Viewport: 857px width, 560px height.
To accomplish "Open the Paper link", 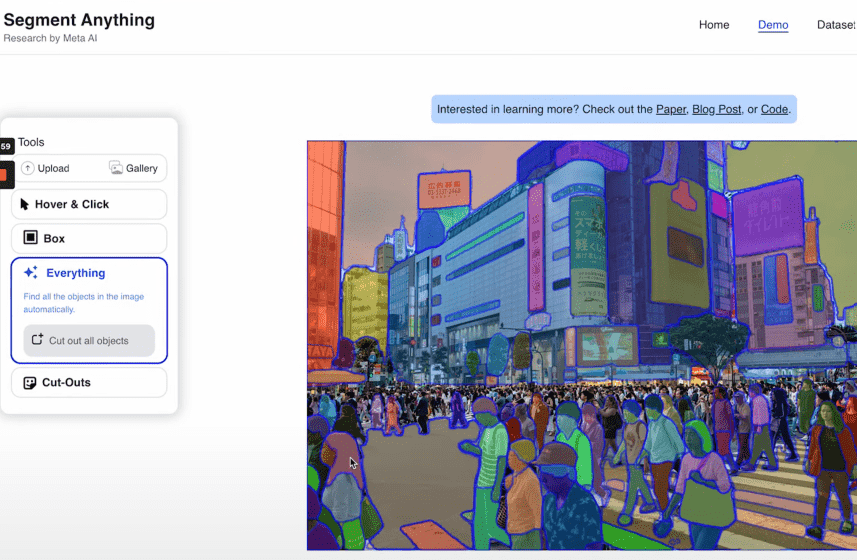I will tap(671, 109).
